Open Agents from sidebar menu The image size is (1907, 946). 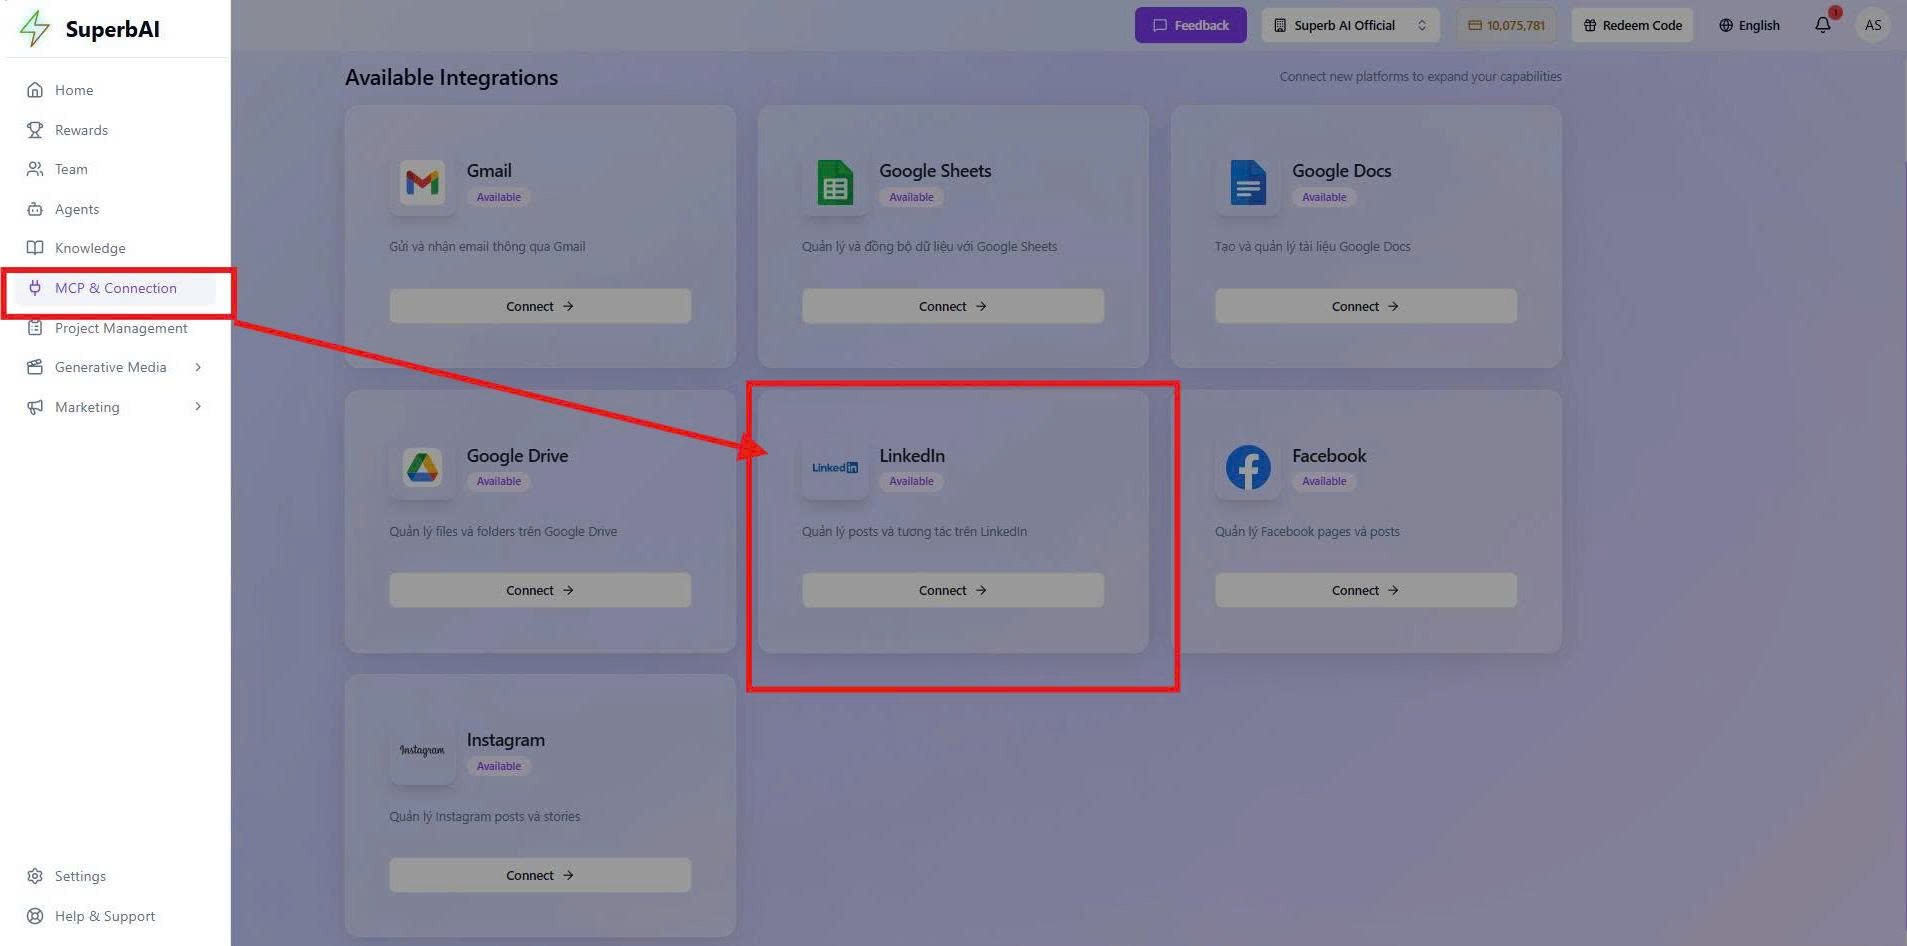pyautogui.click(x=77, y=209)
